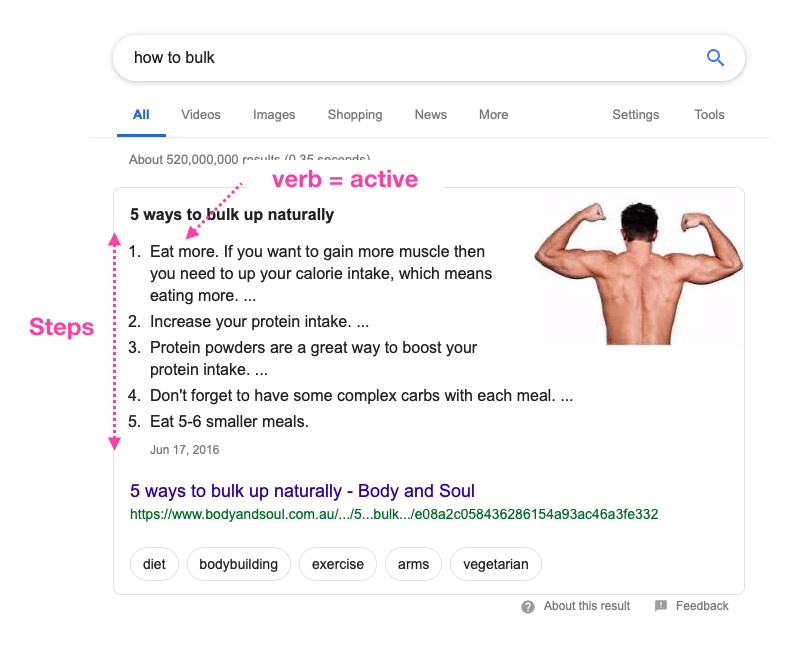The height and width of the screenshot is (648, 811).
Task: Switch to the Videos tab
Action: click(201, 115)
